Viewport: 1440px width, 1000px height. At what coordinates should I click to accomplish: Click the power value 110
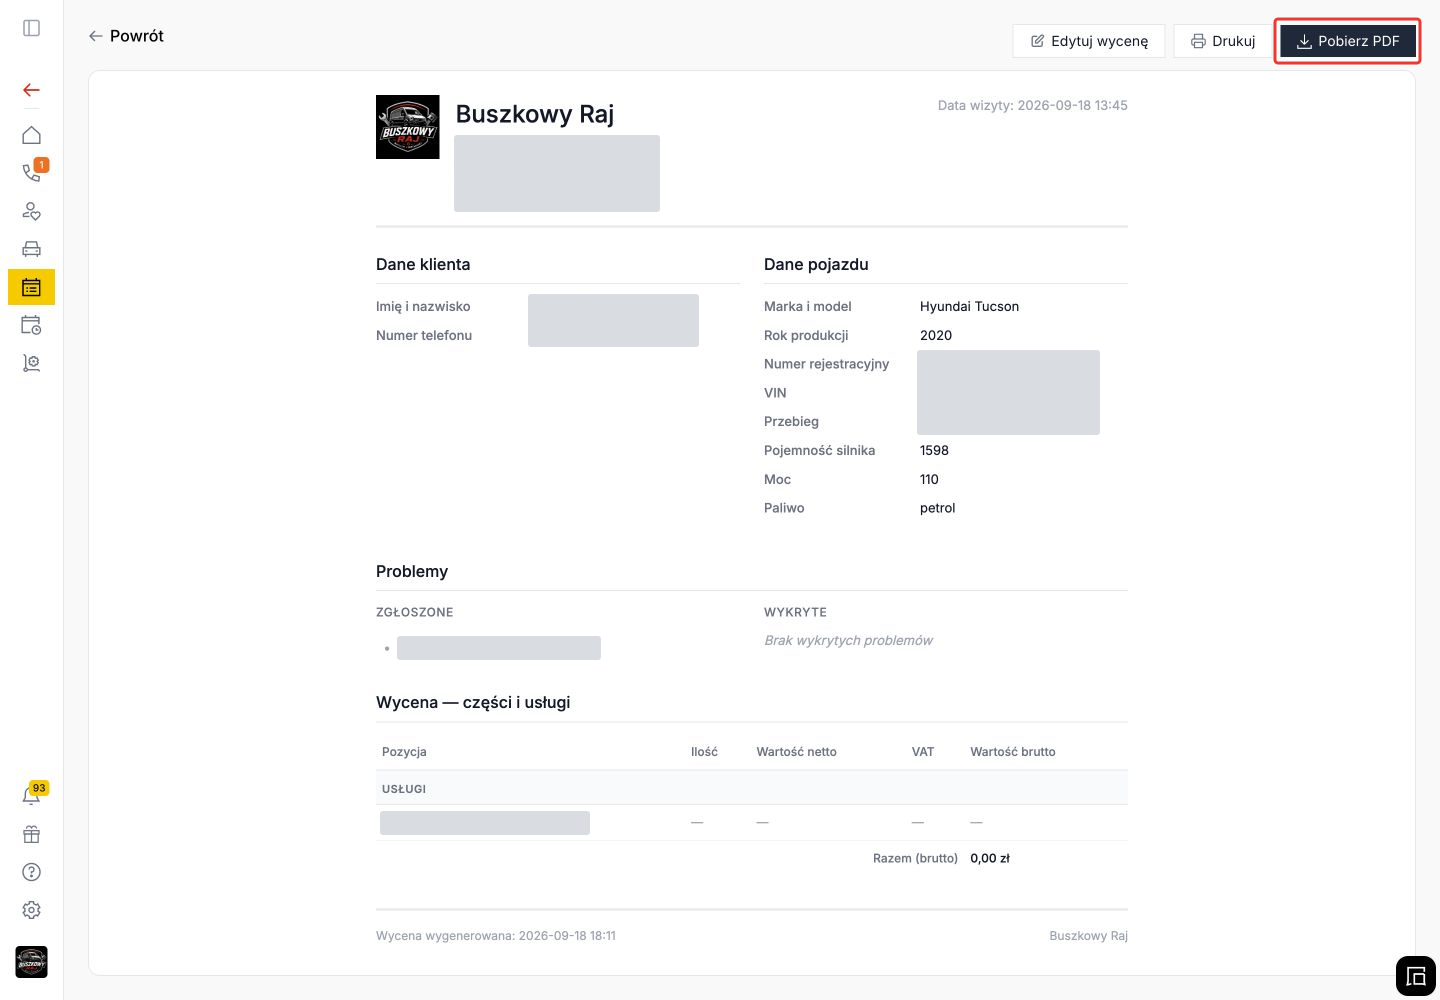coord(929,480)
